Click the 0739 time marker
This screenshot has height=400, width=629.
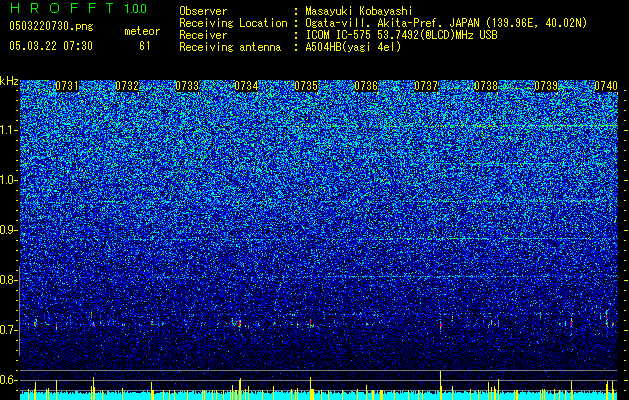coord(546,86)
